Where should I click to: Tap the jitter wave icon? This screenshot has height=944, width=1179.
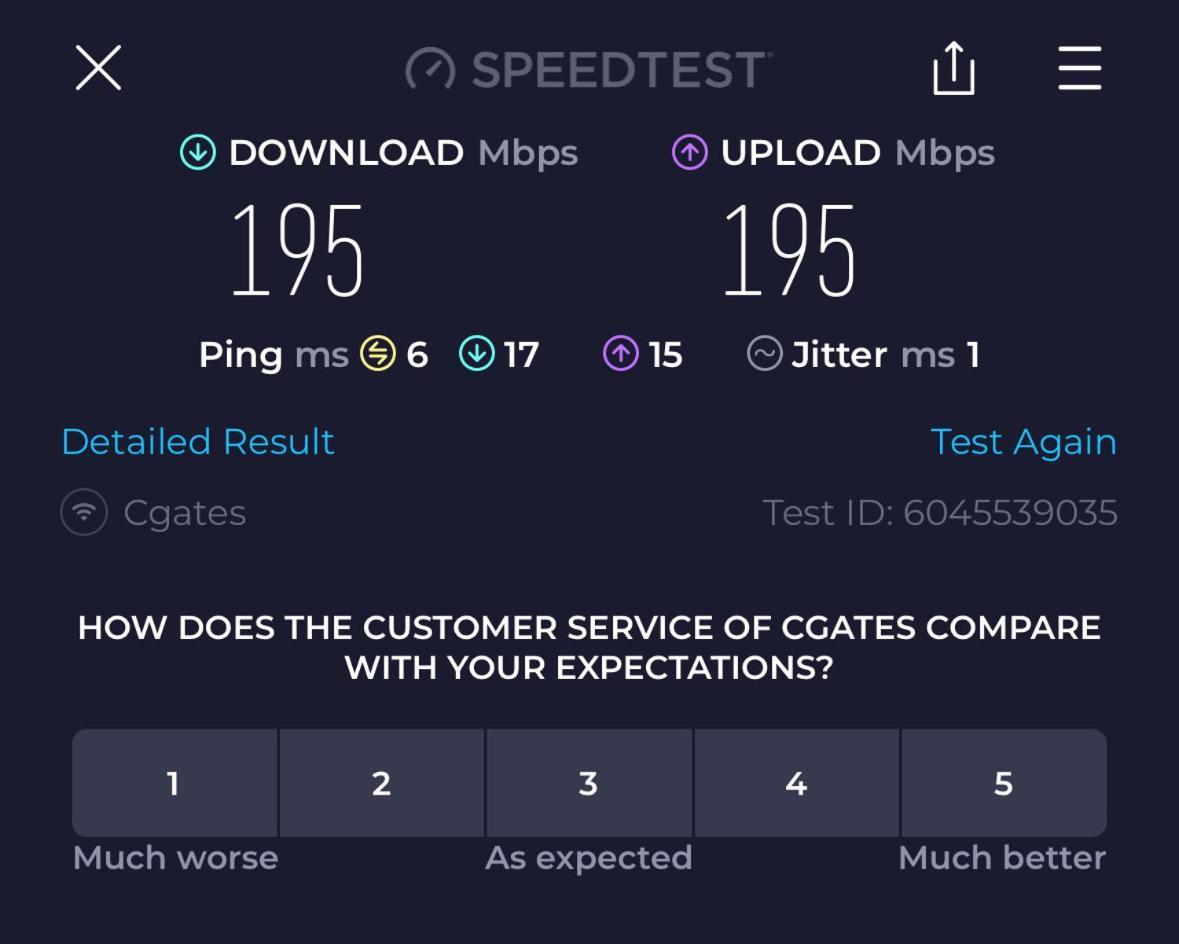tap(765, 354)
